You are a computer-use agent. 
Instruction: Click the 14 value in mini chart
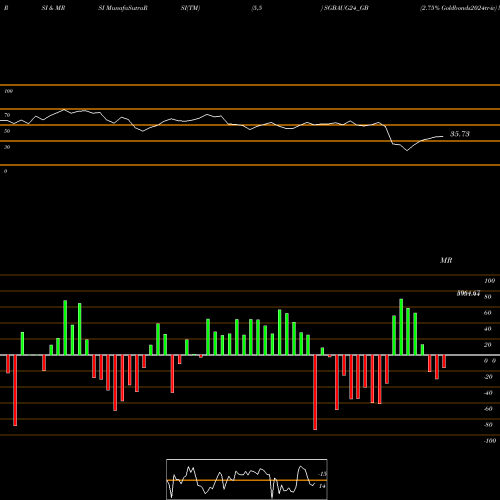coord(322,486)
